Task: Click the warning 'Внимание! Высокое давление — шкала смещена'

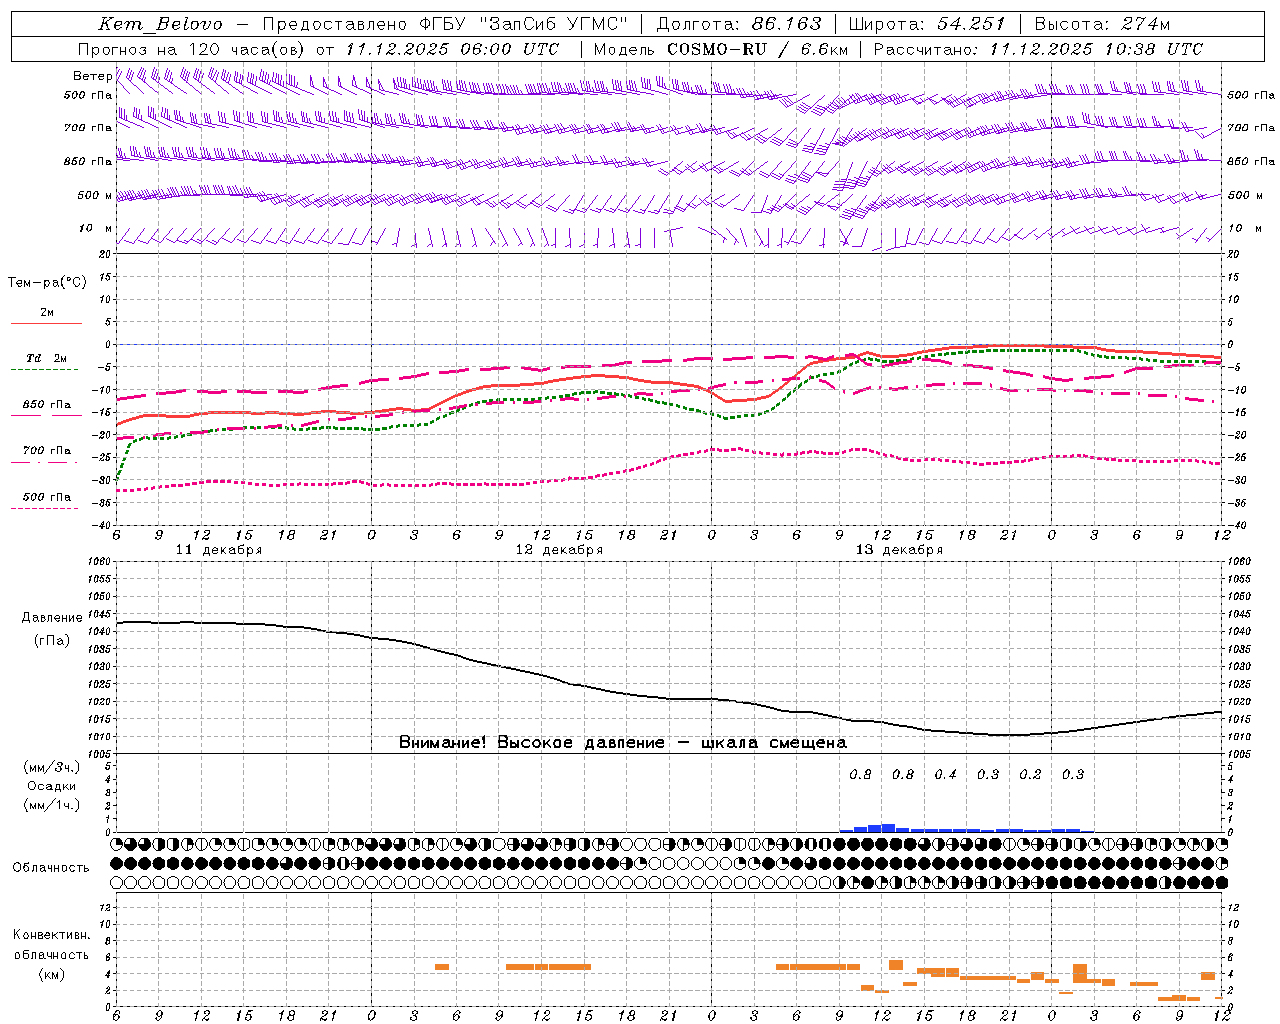Action: pos(623,743)
